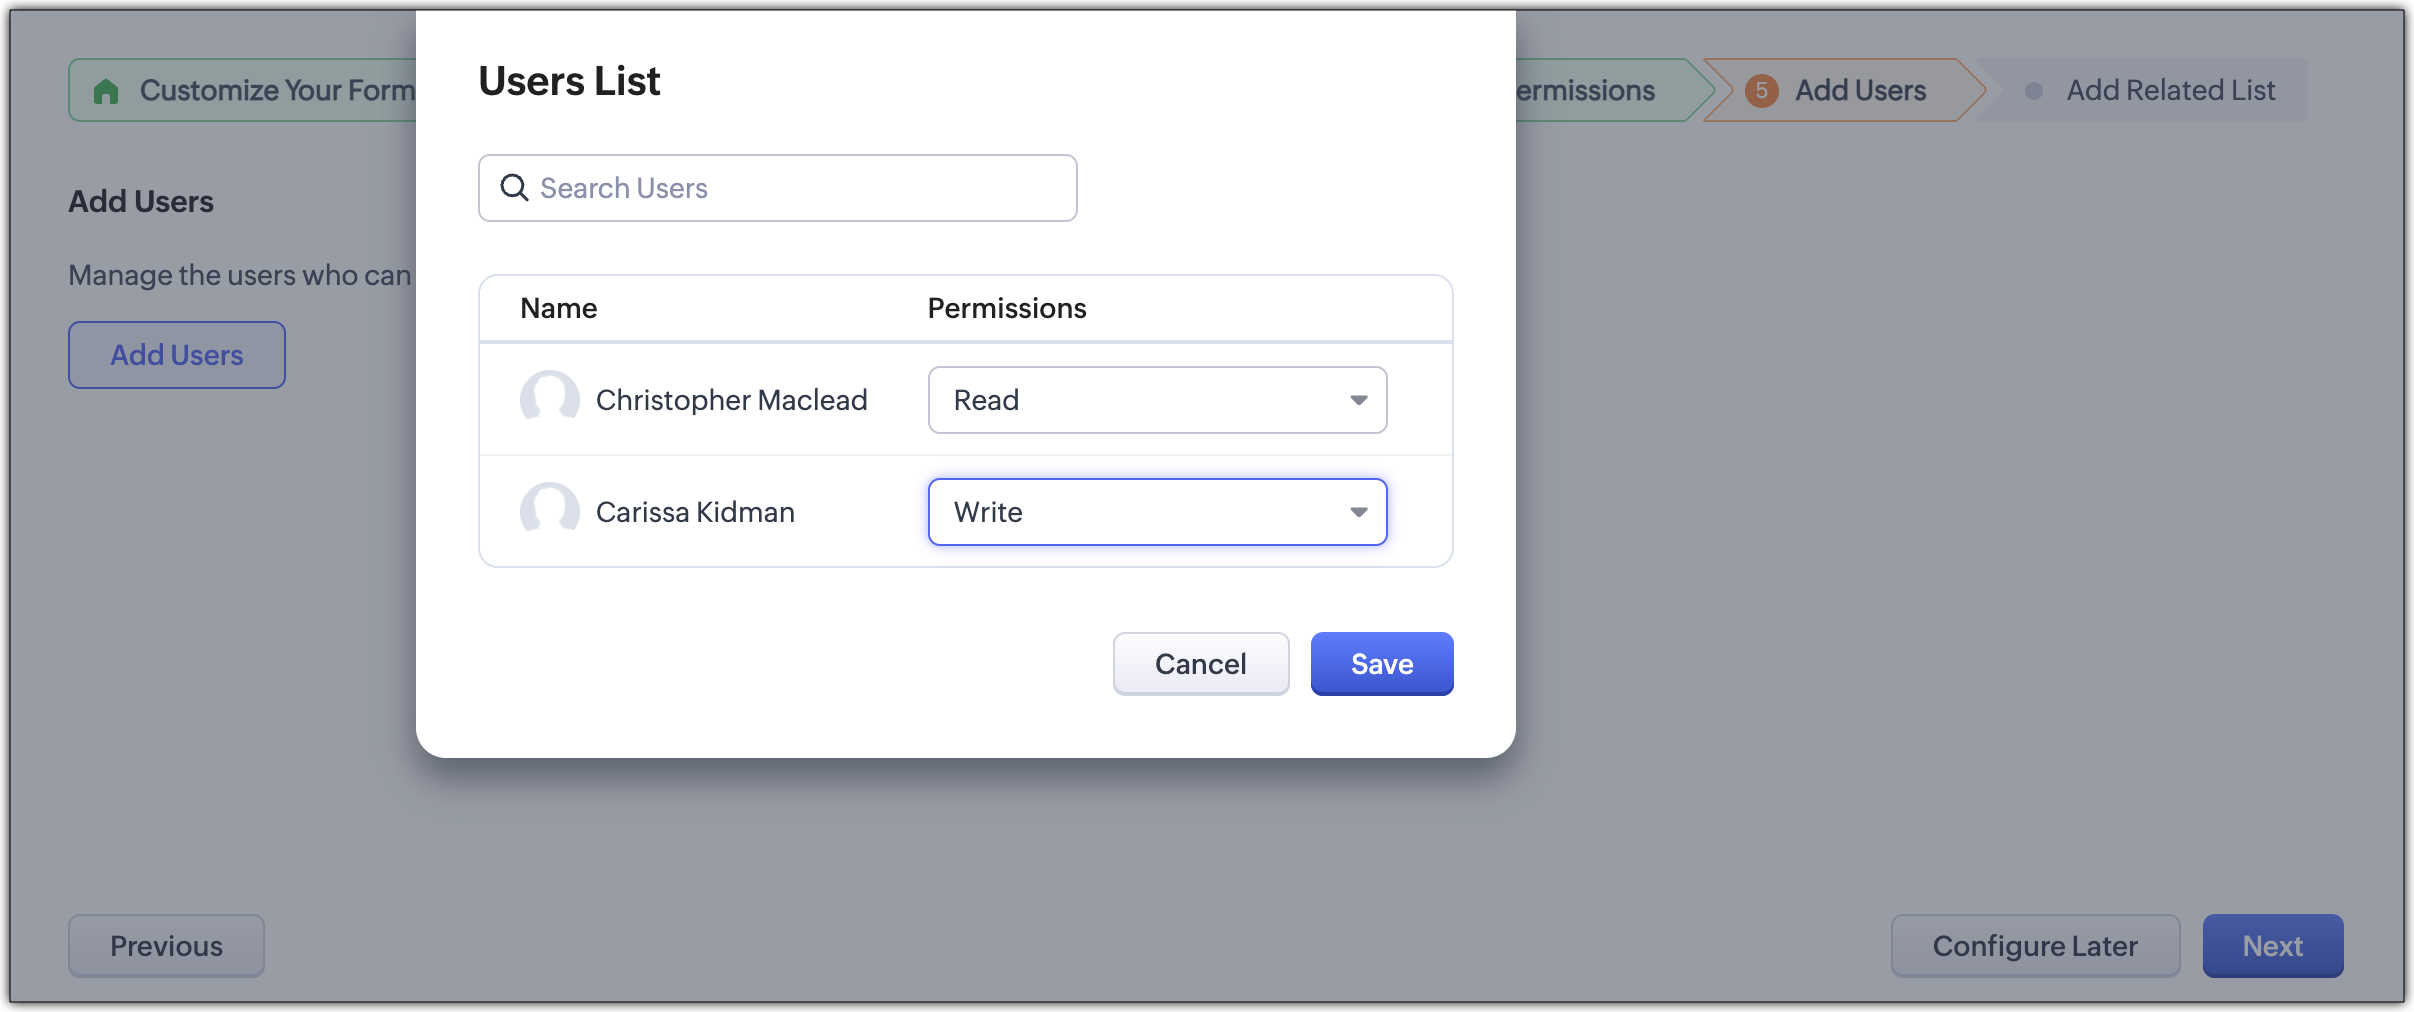2414x1012 pixels.
Task: Click the arrow on the Write dropdown
Action: point(1358,512)
